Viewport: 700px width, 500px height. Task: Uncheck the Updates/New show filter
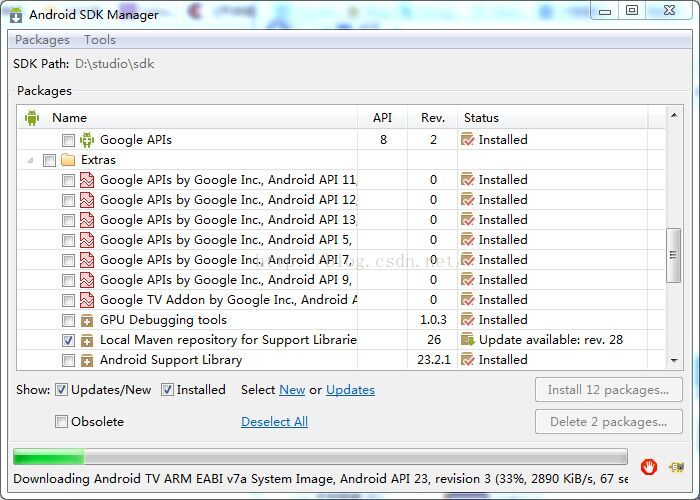click(61, 390)
